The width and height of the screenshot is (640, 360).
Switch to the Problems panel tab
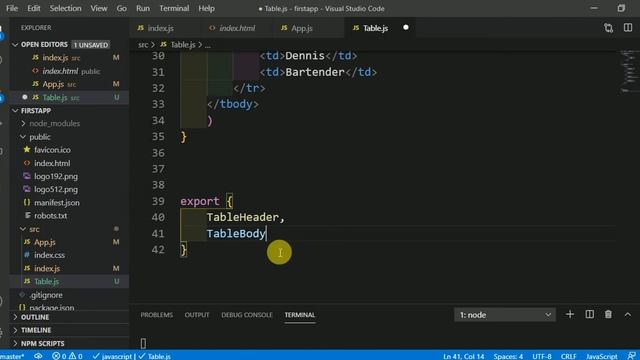click(x=157, y=315)
